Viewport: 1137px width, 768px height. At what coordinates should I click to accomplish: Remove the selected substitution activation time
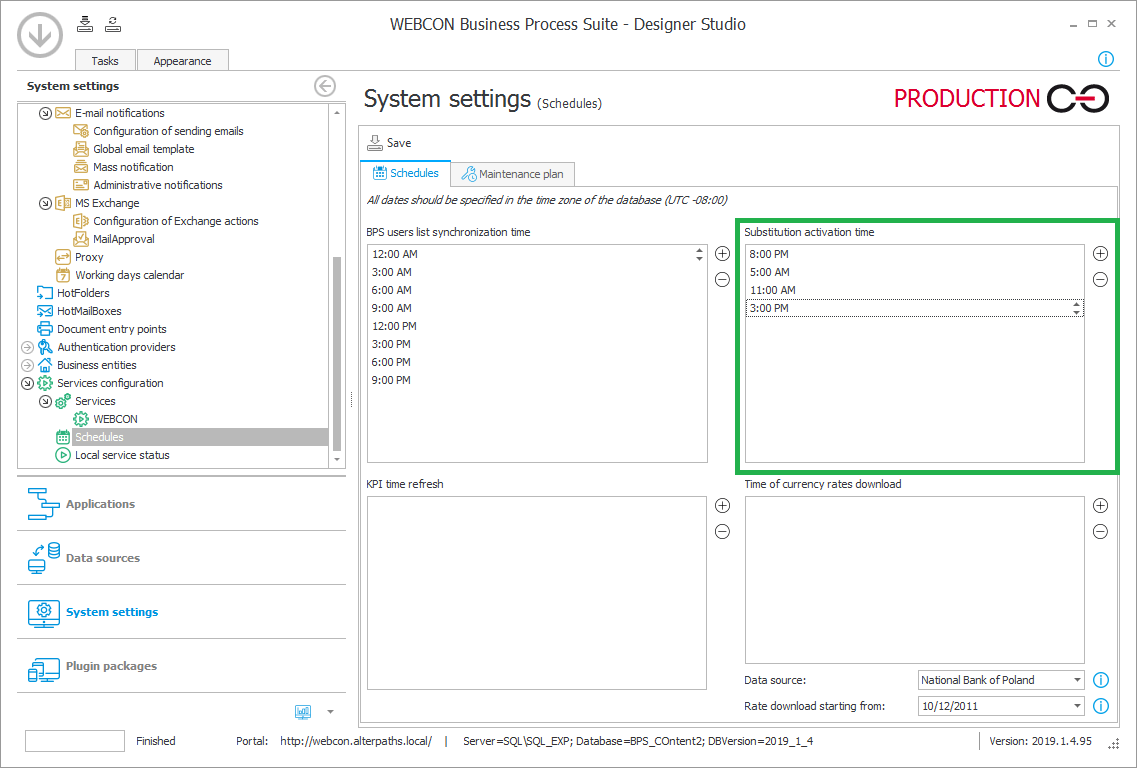pos(1100,279)
